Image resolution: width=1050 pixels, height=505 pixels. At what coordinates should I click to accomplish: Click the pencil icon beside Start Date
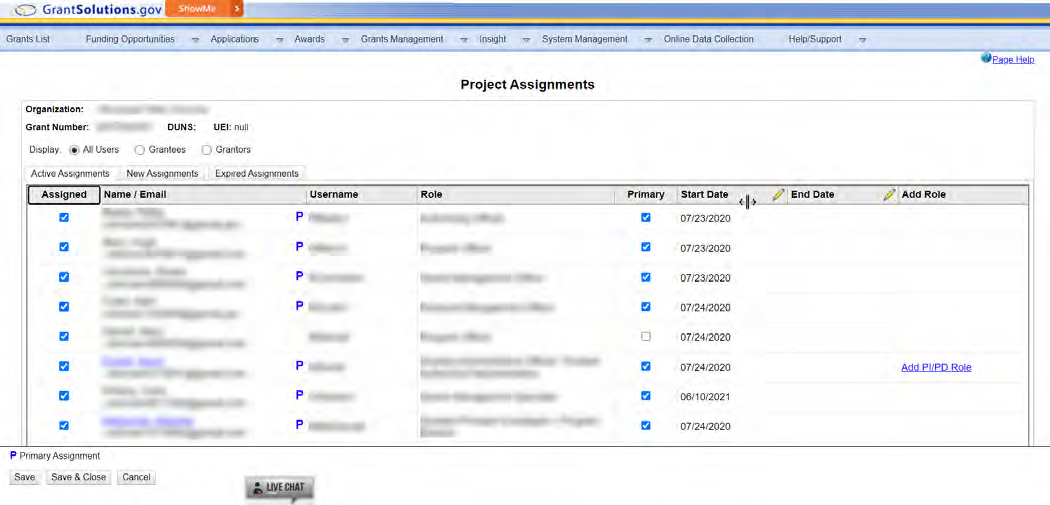click(x=777, y=195)
